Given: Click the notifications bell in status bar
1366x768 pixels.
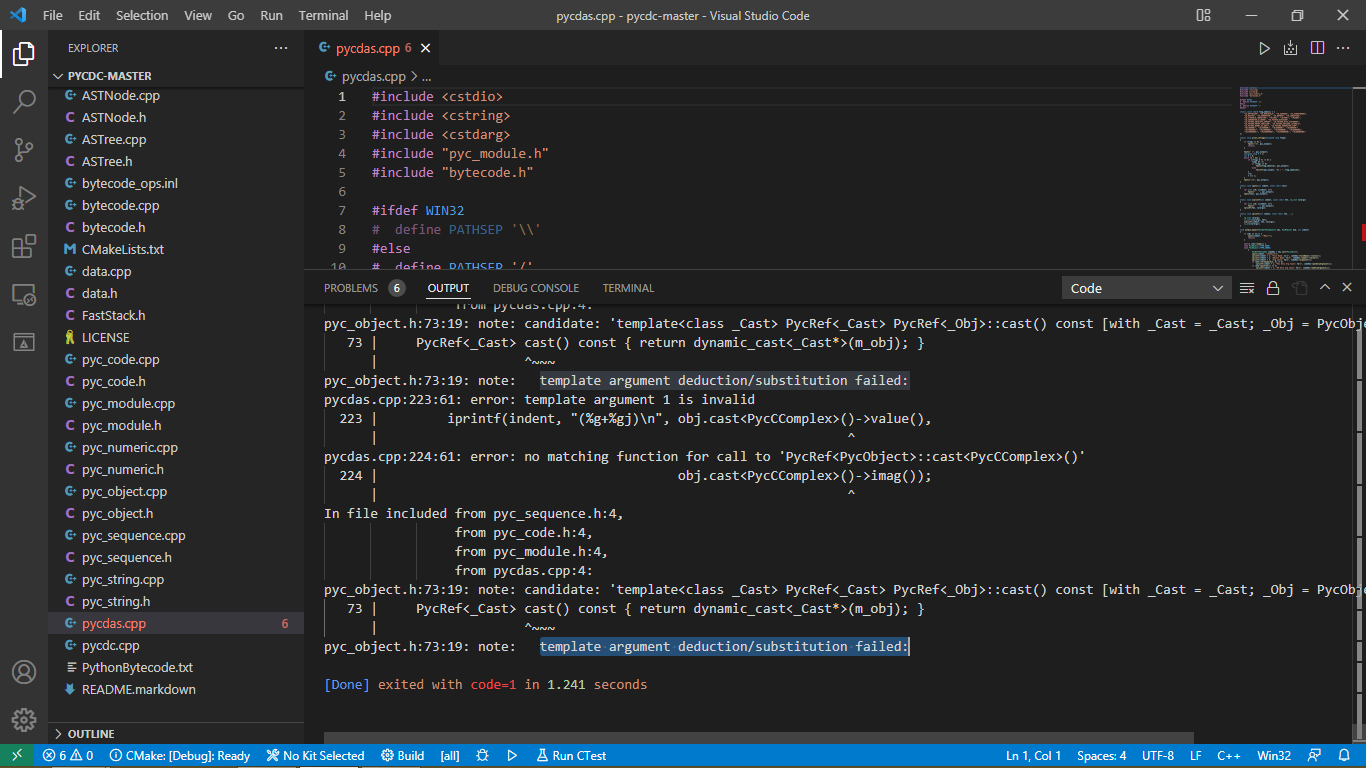Looking at the screenshot, I should pyautogui.click(x=1343, y=756).
